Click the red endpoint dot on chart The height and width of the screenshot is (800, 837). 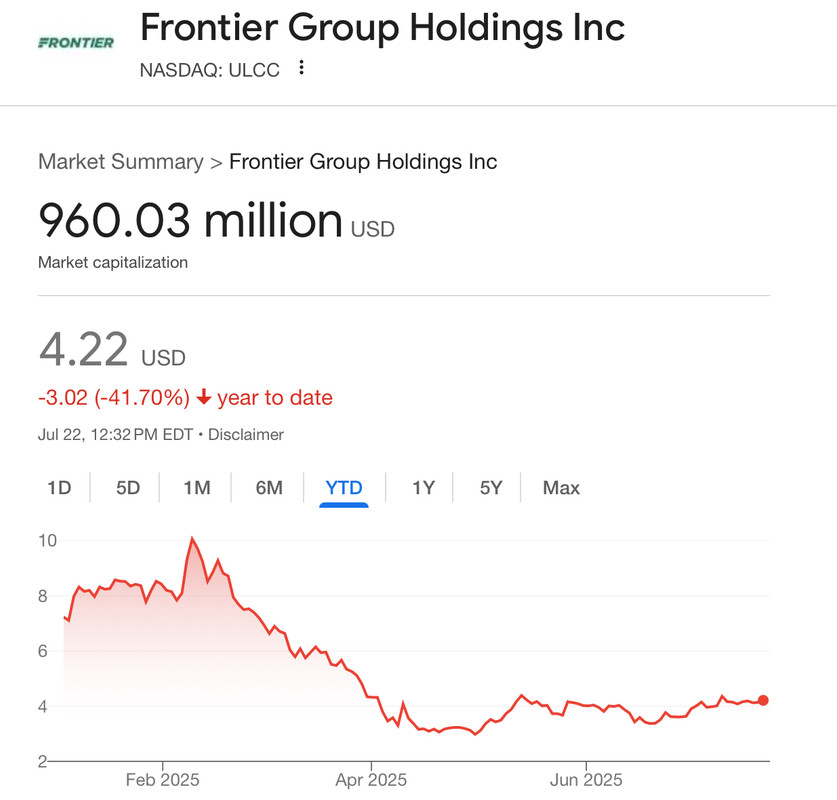pyautogui.click(x=763, y=700)
